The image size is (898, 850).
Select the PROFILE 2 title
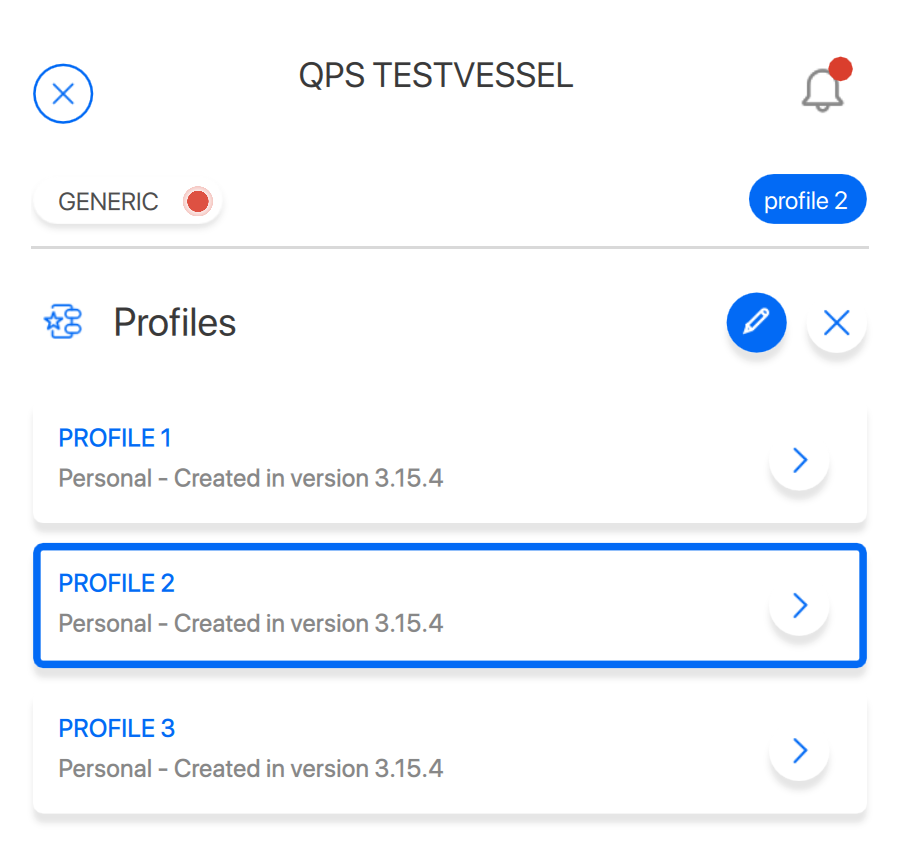pyautogui.click(x=117, y=583)
